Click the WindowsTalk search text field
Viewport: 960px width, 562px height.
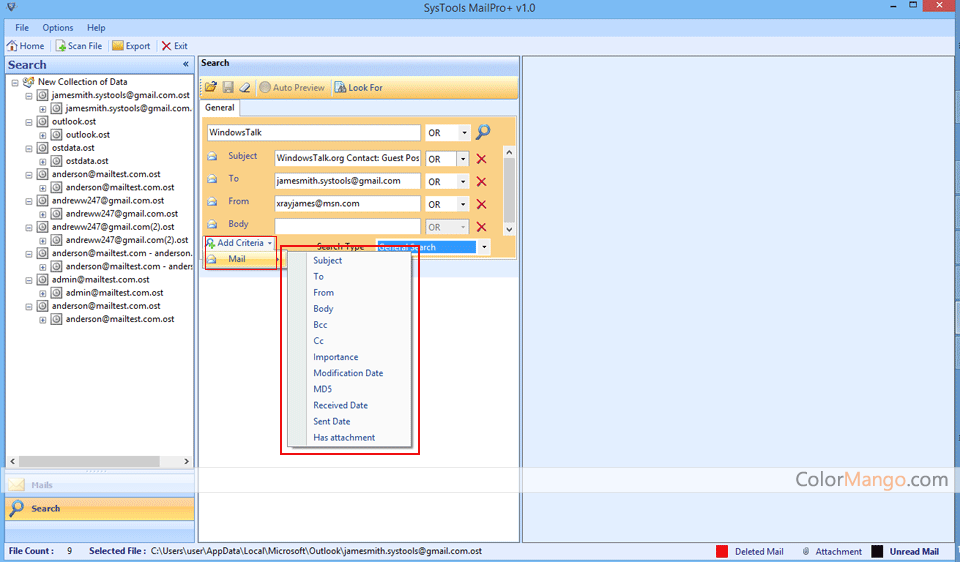(313, 133)
